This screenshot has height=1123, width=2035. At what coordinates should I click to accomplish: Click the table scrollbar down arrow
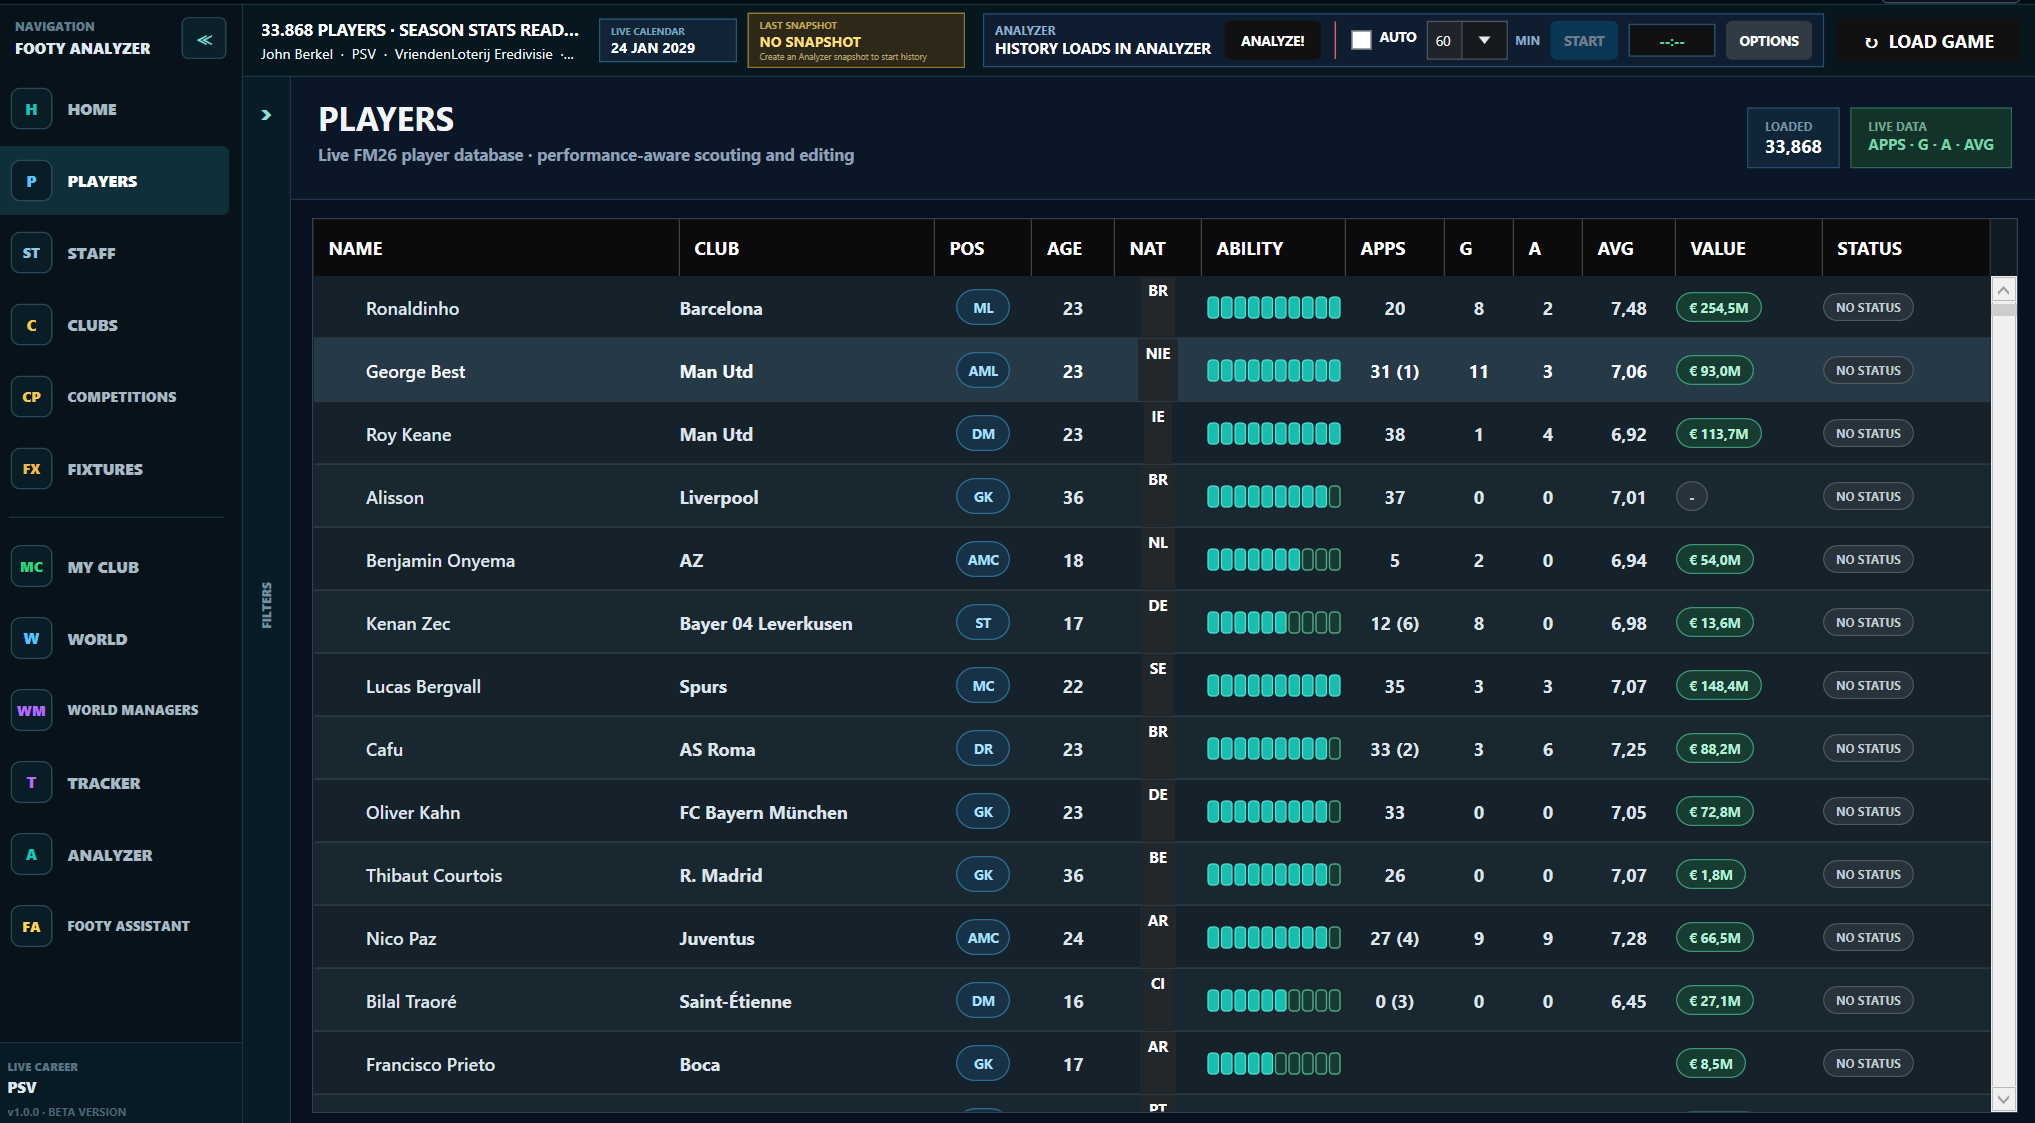click(x=2003, y=1099)
